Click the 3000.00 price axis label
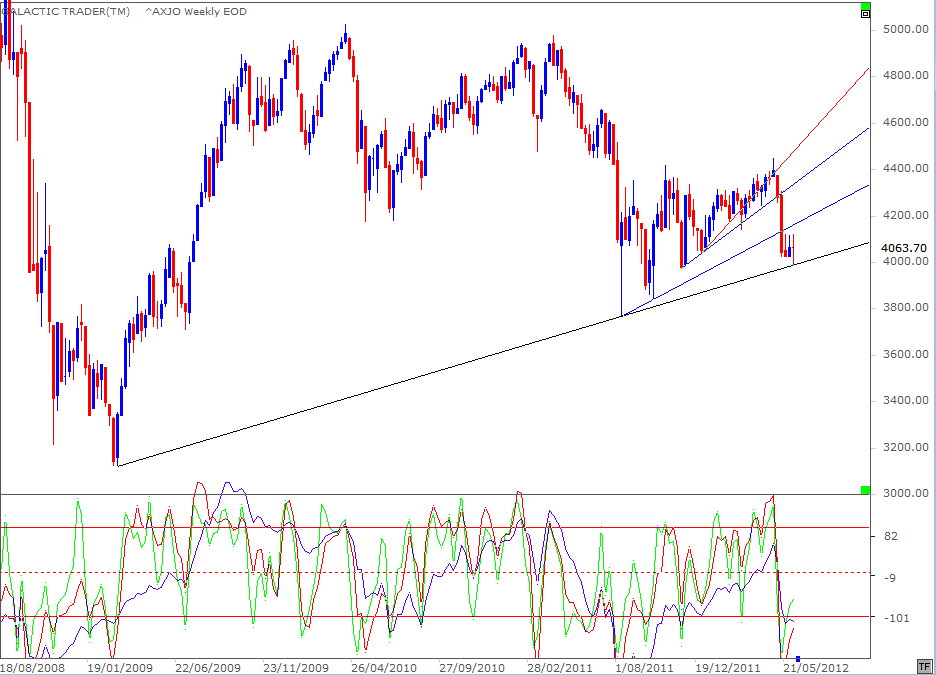Screen dimensions: 936x675 (x=906, y=493)
